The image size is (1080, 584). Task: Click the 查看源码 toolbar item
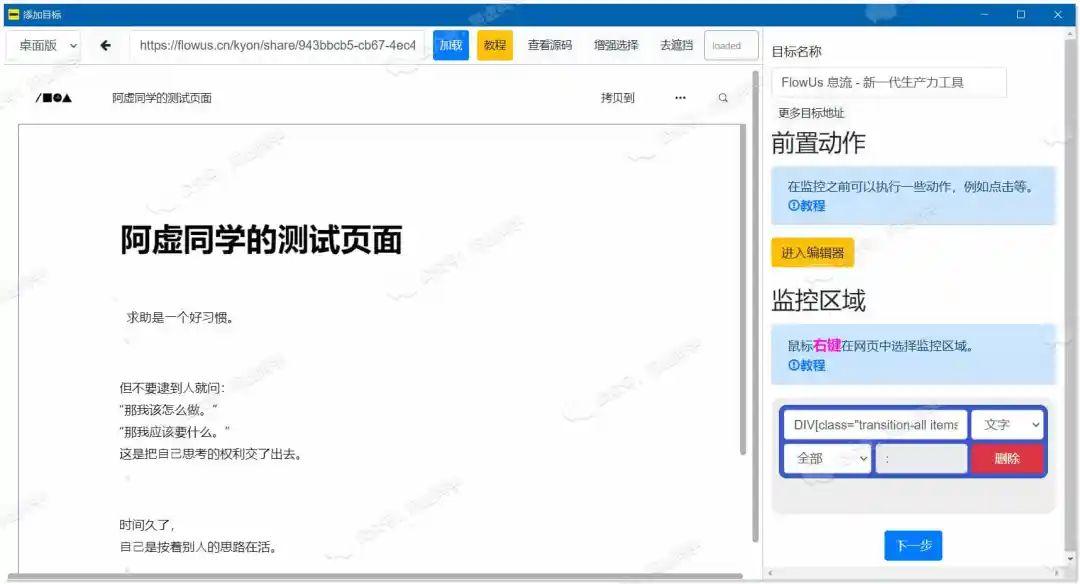pos(549,45)
